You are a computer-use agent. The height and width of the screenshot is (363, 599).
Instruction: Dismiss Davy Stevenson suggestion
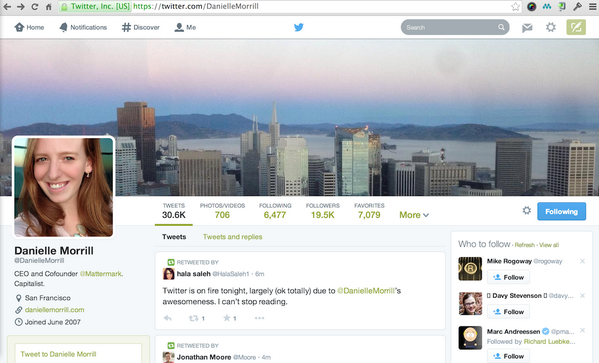582,296
